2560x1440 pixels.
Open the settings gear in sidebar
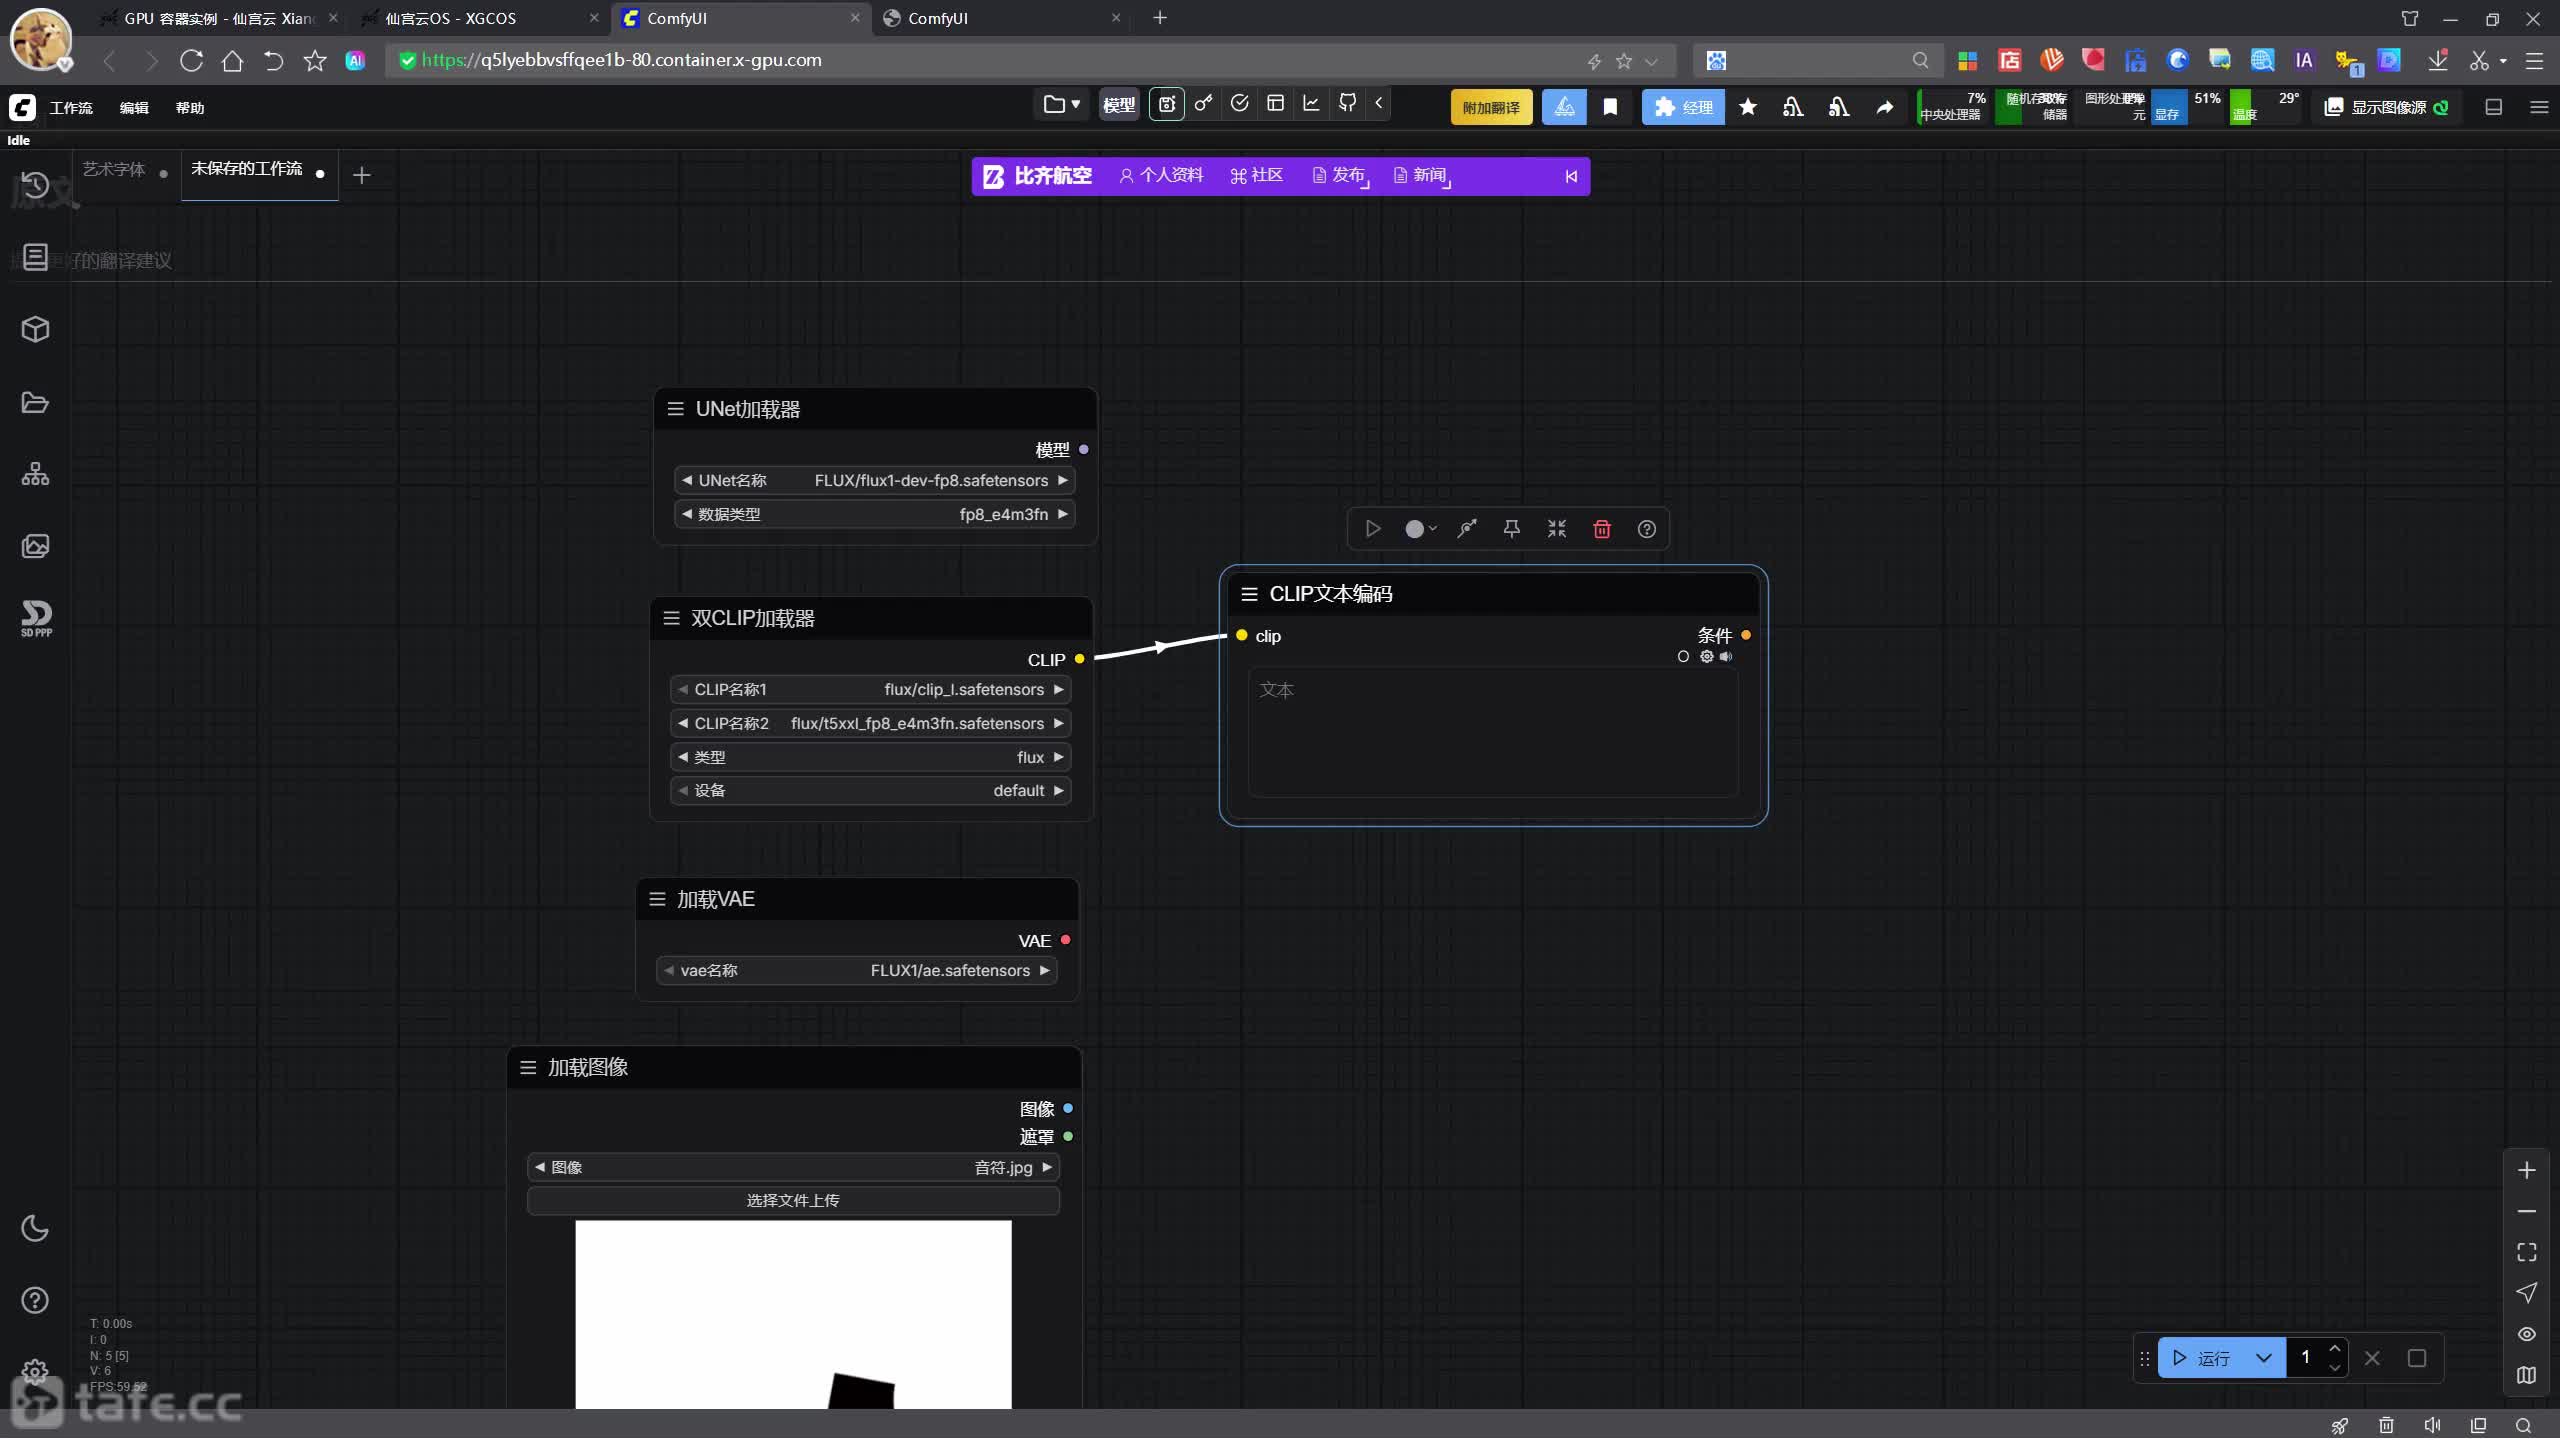pyautogui.click(x=35, y=1371)
